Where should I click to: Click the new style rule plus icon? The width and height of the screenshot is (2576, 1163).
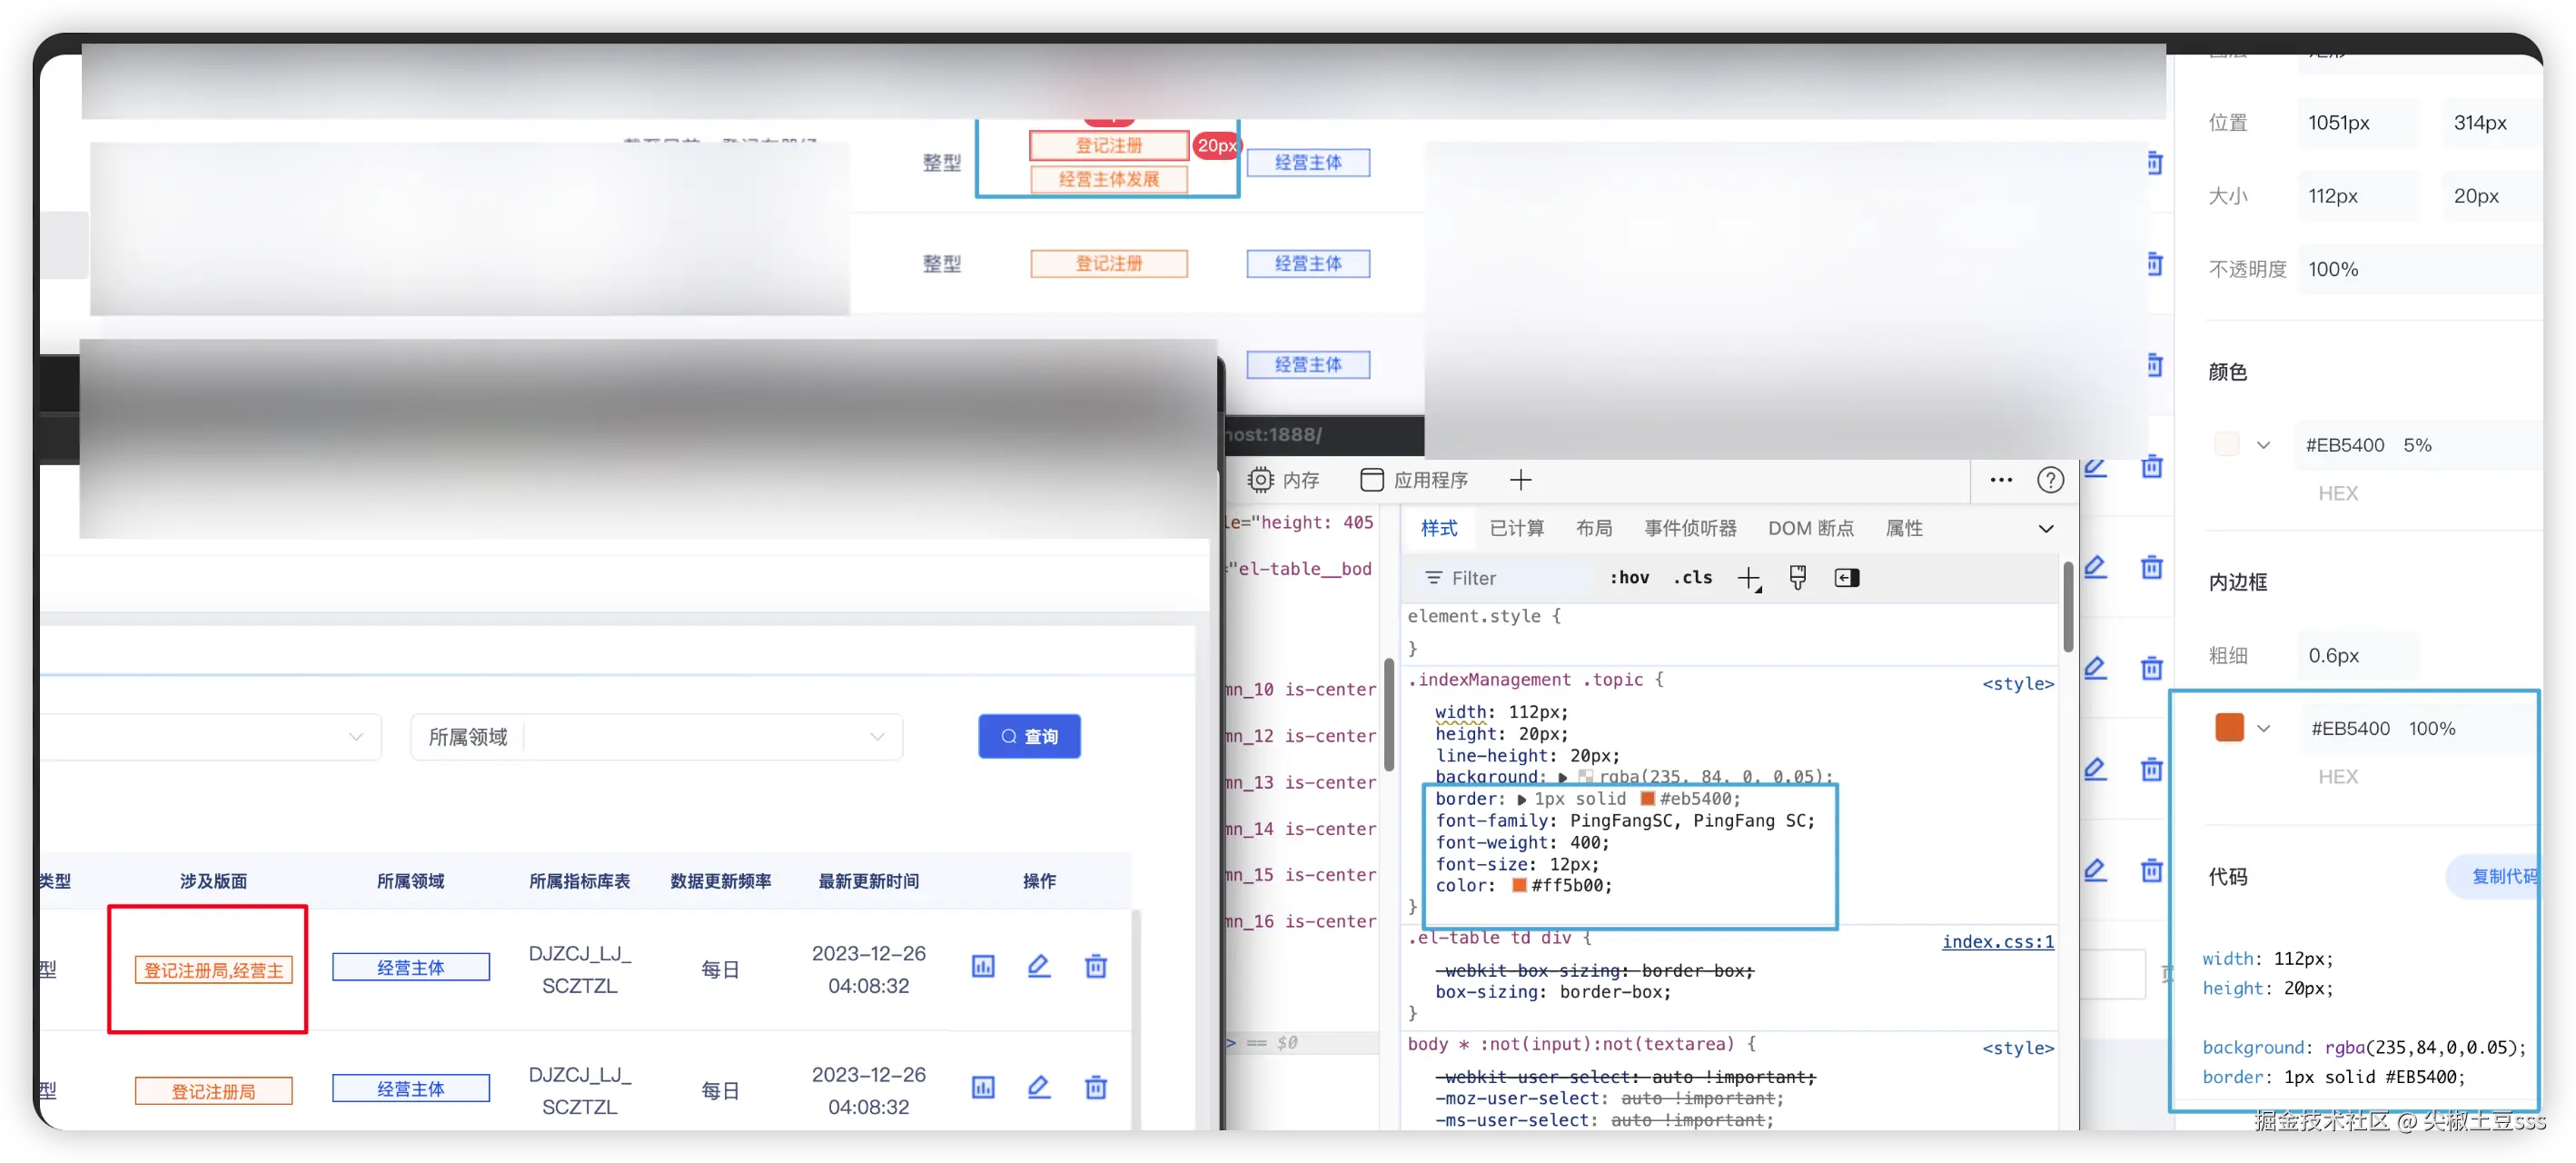(1748, 578)
